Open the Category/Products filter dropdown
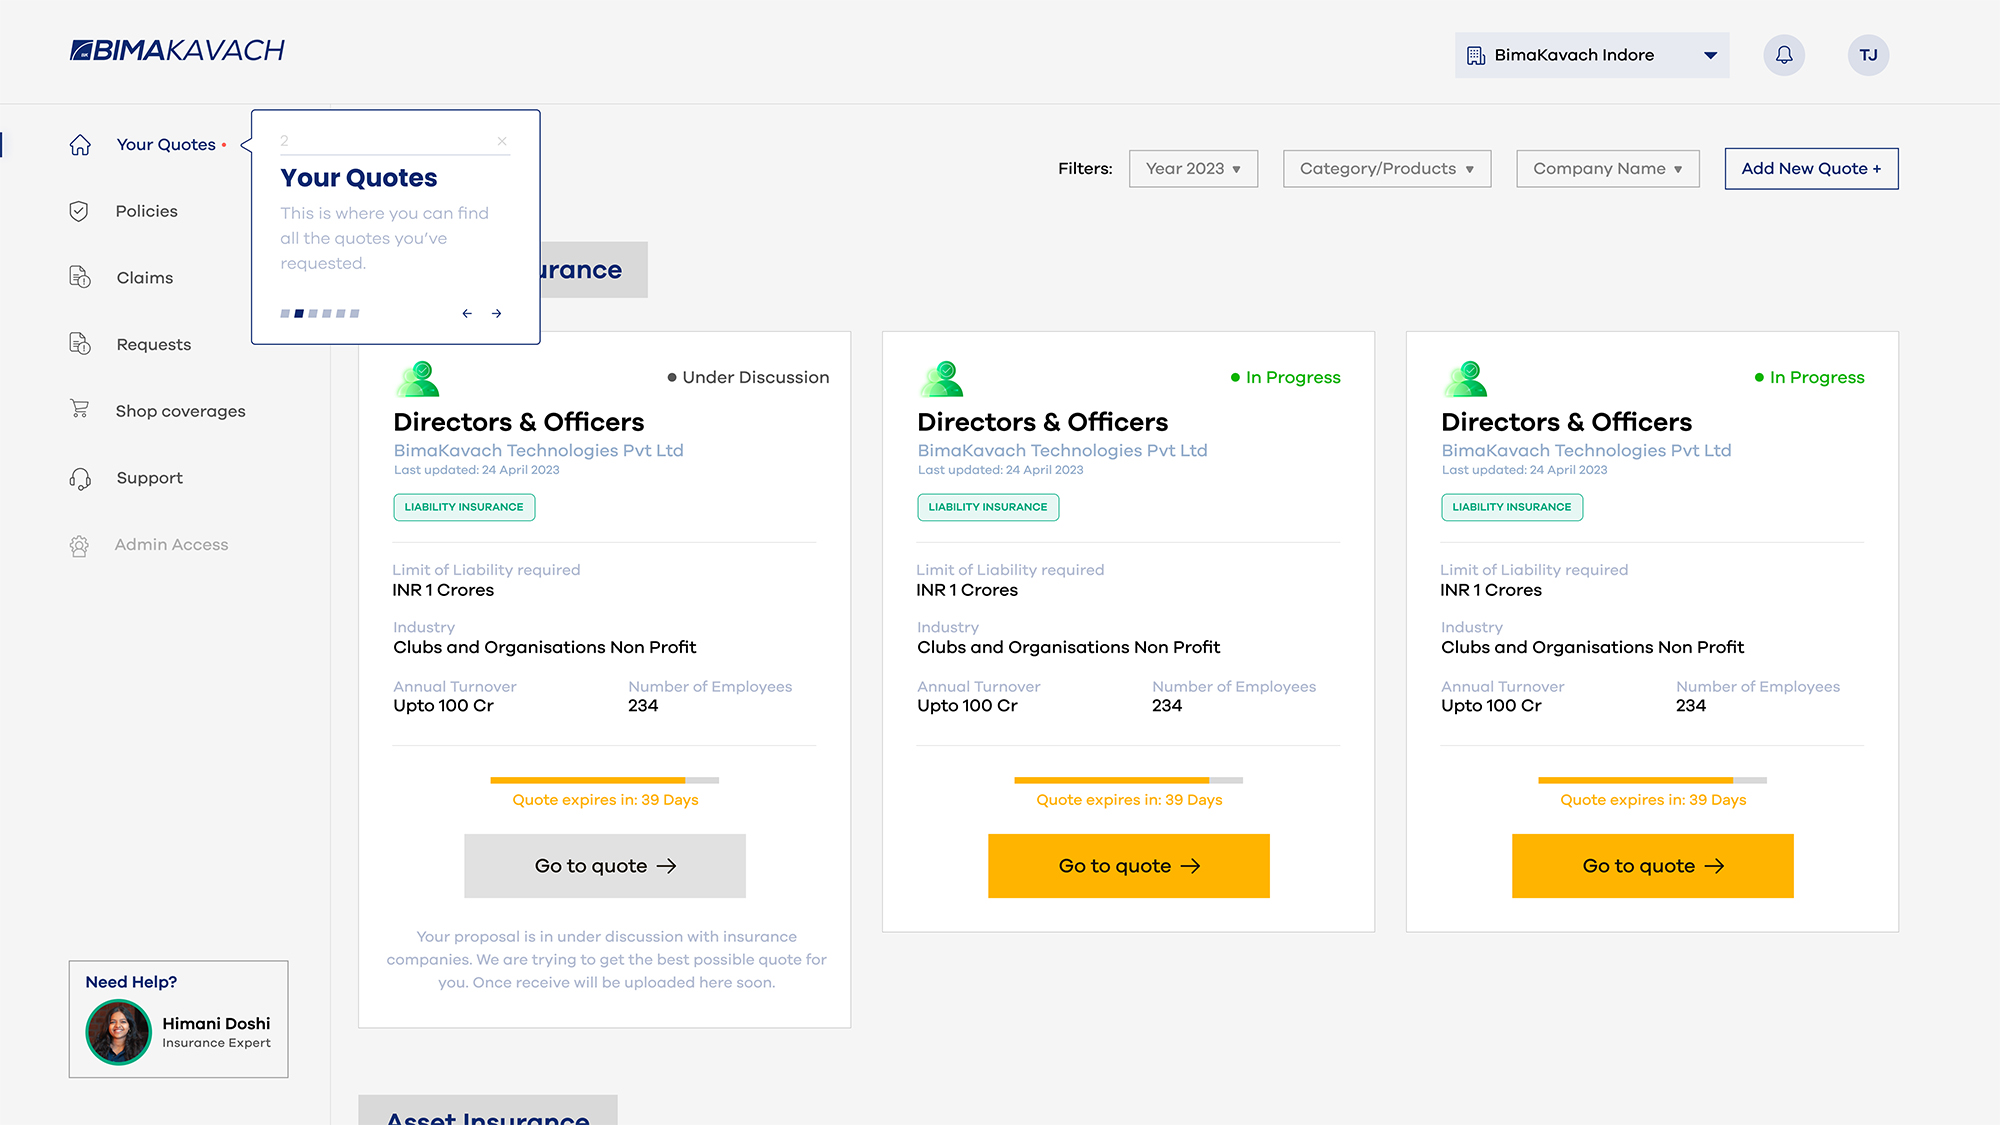Image resolution: width=2000 pixels, height=1125 pixels. (1386, 169)
